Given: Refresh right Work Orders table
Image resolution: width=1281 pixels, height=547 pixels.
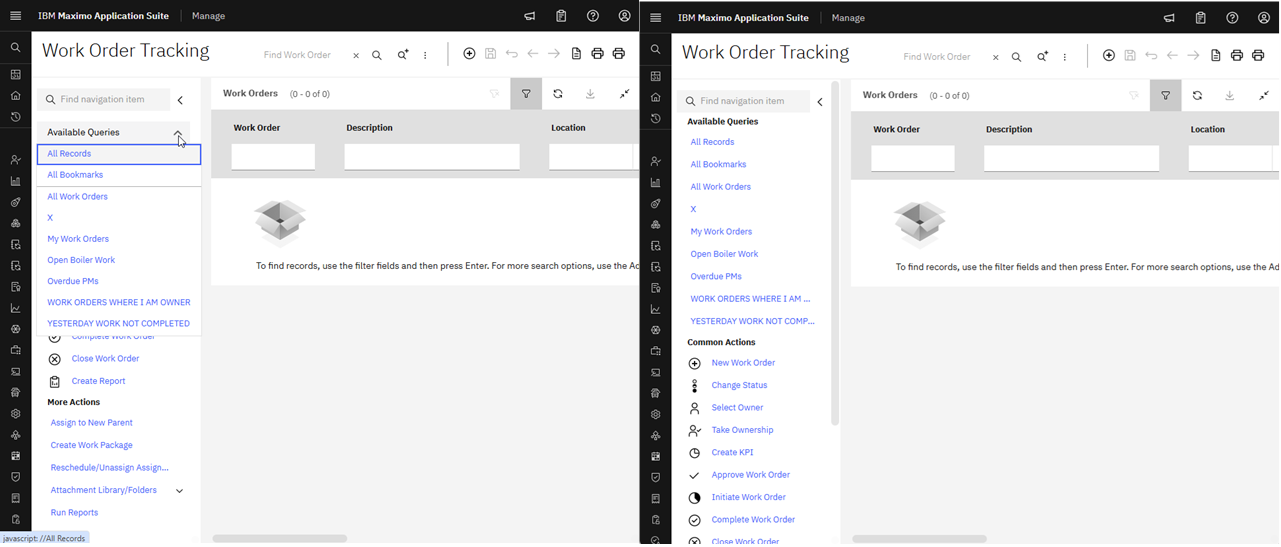Looking at the screenshot, I should point(1197,96).
